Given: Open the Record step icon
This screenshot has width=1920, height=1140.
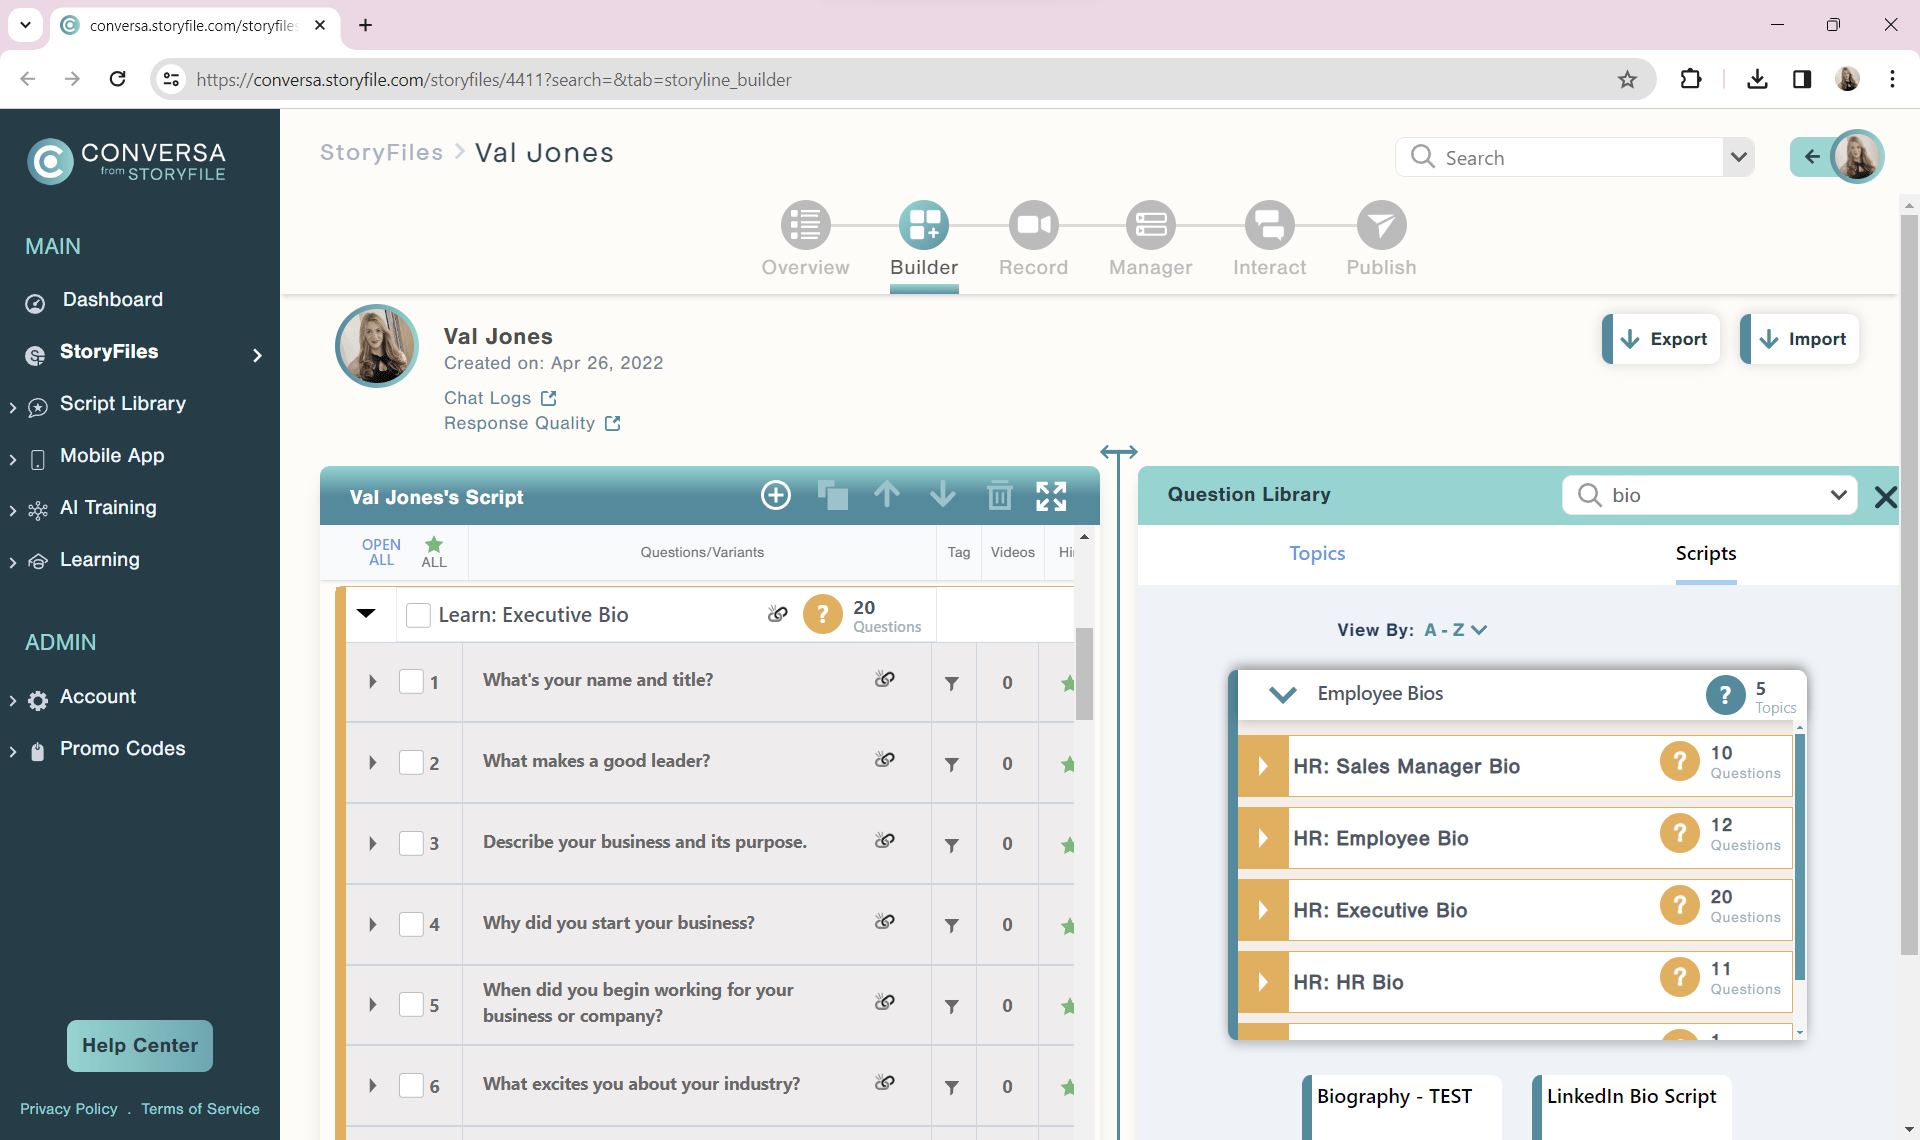Looking at the screenshot, I should (x=1033, y=226).
